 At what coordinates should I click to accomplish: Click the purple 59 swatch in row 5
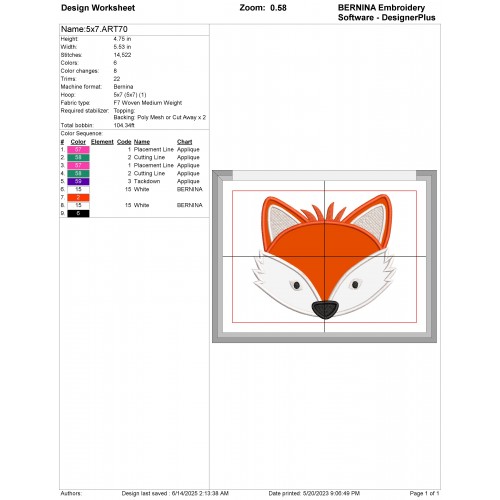78,182
